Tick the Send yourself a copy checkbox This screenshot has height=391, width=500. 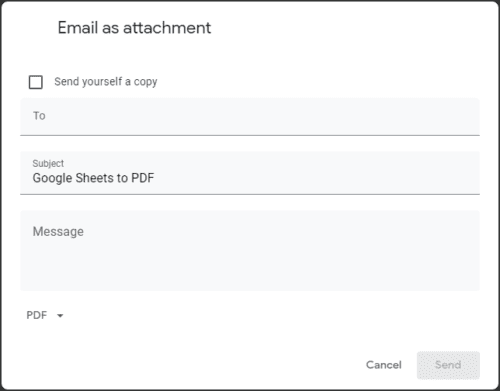point(36,82)
